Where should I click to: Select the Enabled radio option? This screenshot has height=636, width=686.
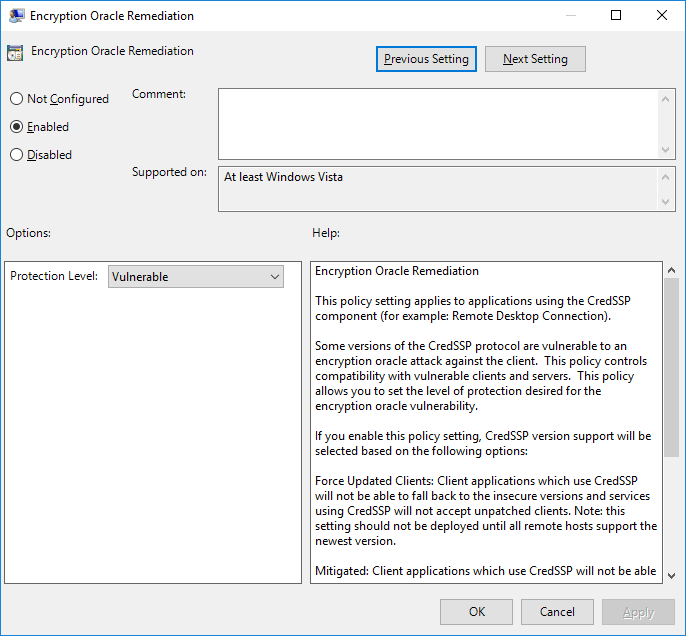16,127
